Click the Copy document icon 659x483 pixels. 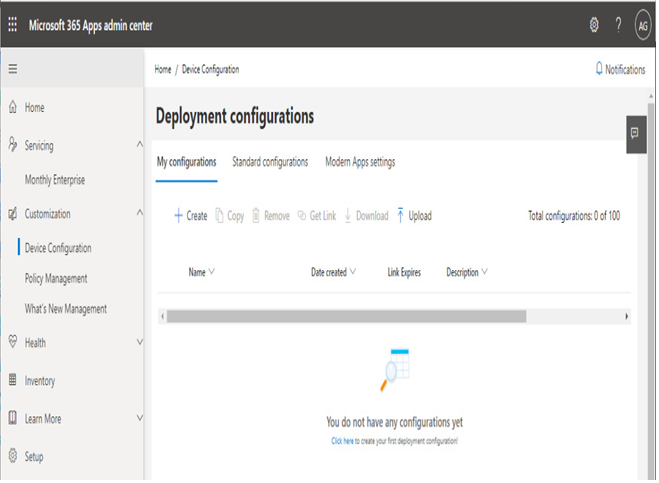click(x=219, y=215)
